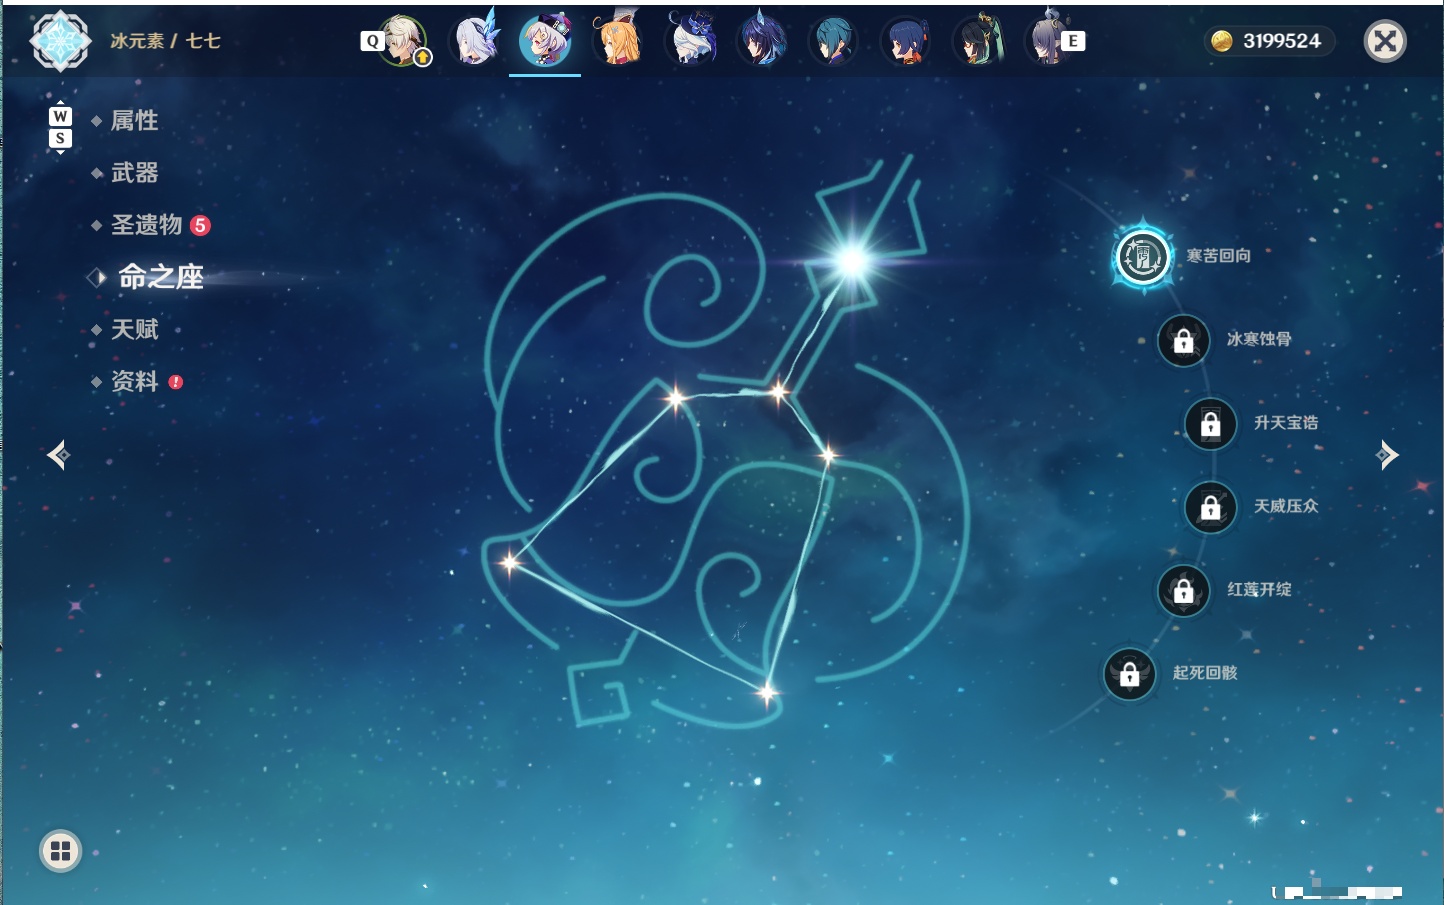Click the Q previous-character key hint
This screenshot has height=905, width=1444.
pyautogui.click(x=372, y=41)
